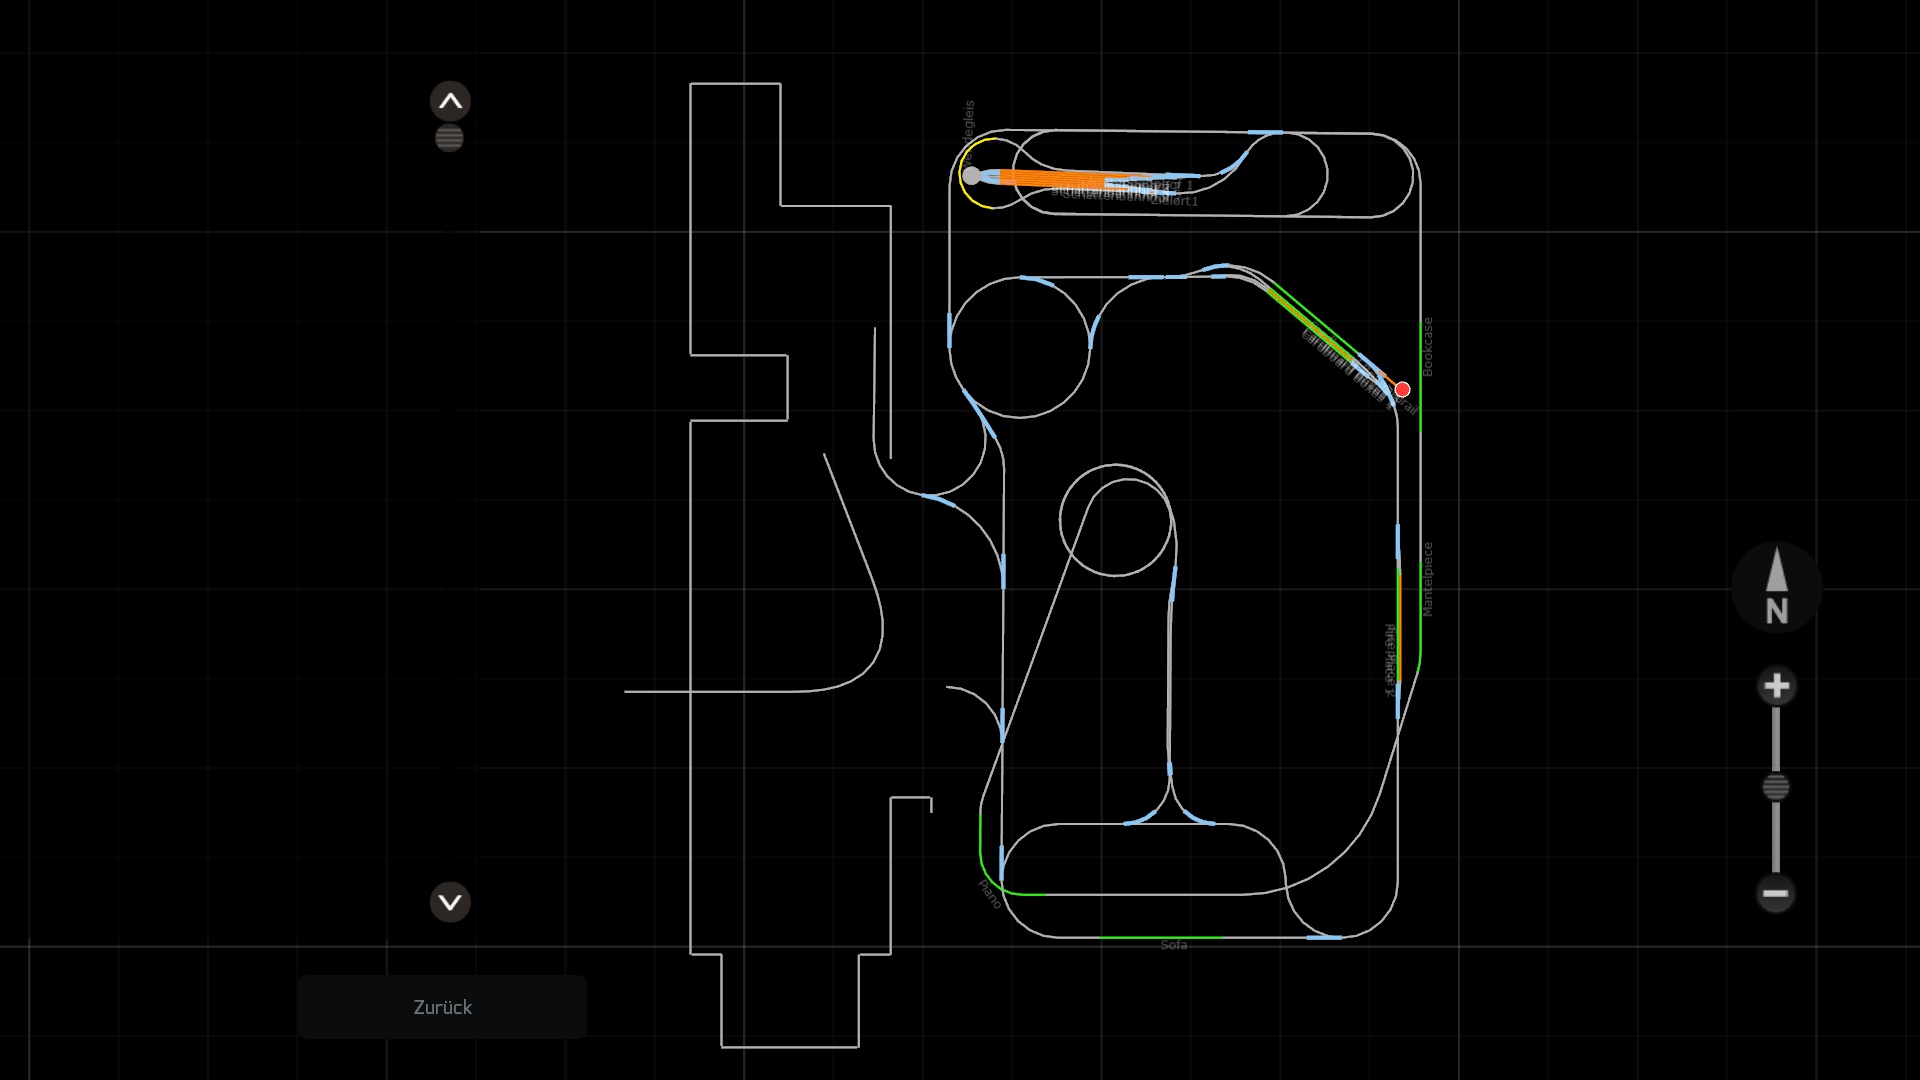The width and height of the screenshot is (1920, 1080).
Task: Select the gray turntable dot at Wendegleis
Action: pos(971,176)
